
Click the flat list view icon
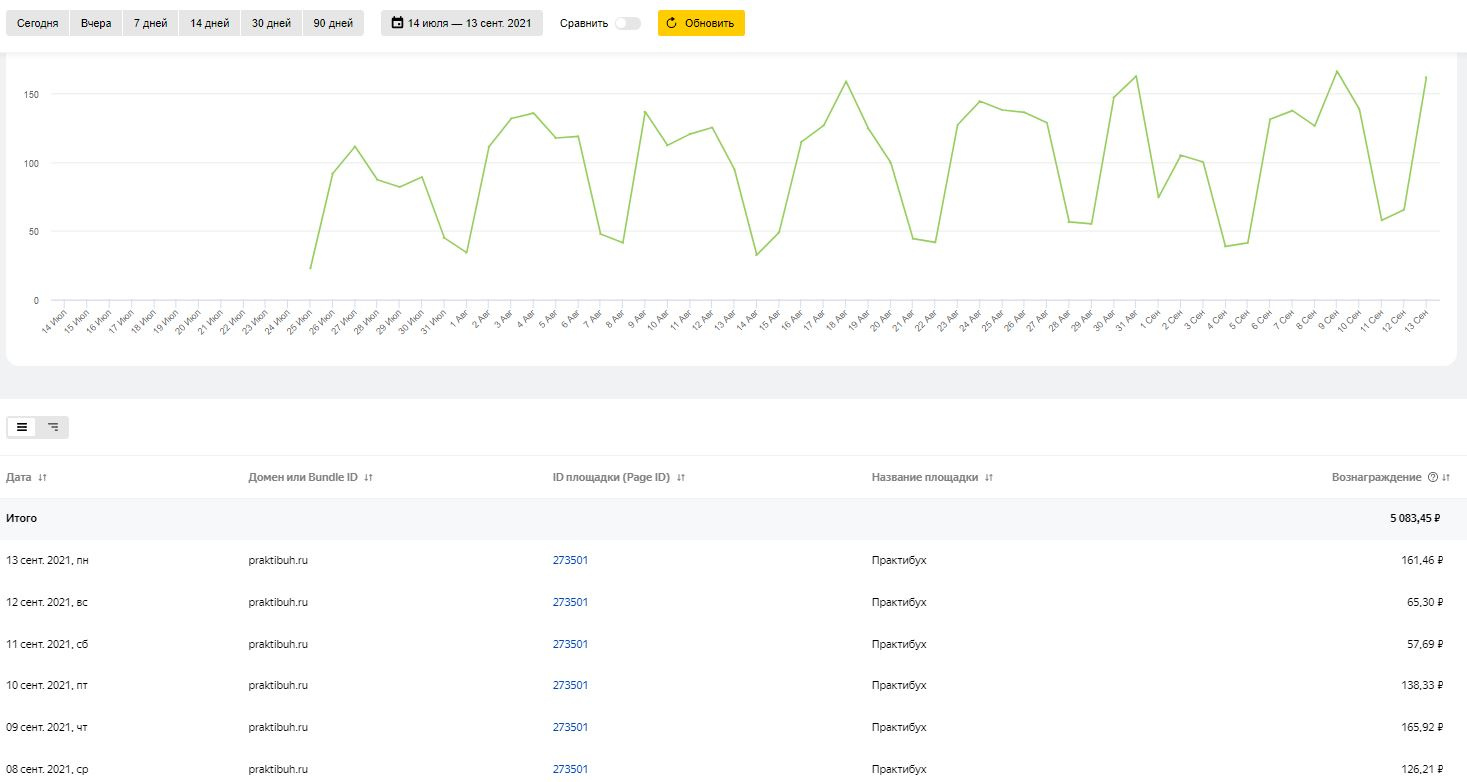pos(22,427)
